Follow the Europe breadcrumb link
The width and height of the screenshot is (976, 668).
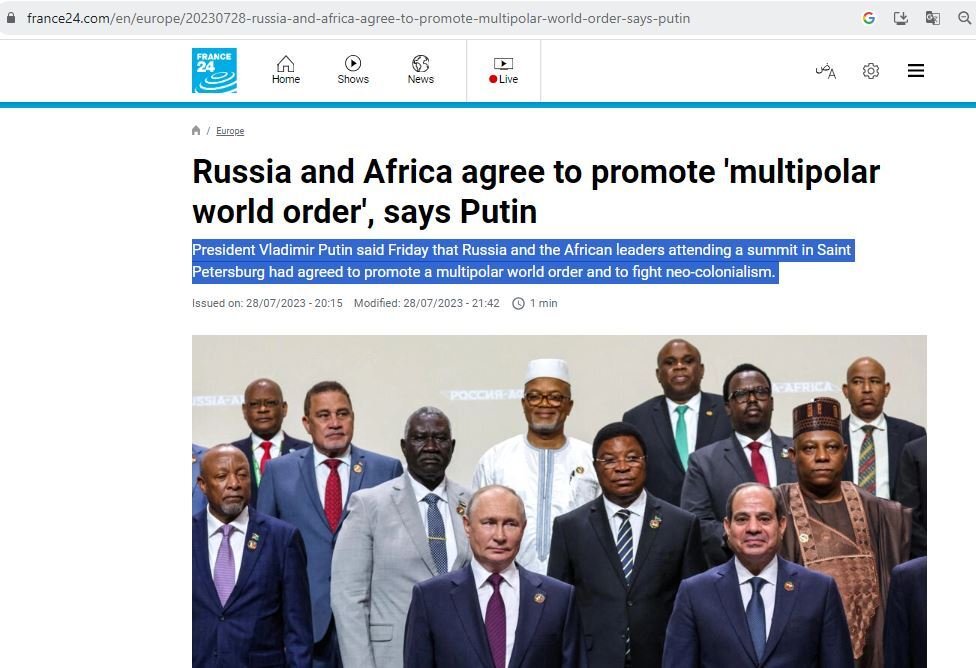[x=230, y=131]
